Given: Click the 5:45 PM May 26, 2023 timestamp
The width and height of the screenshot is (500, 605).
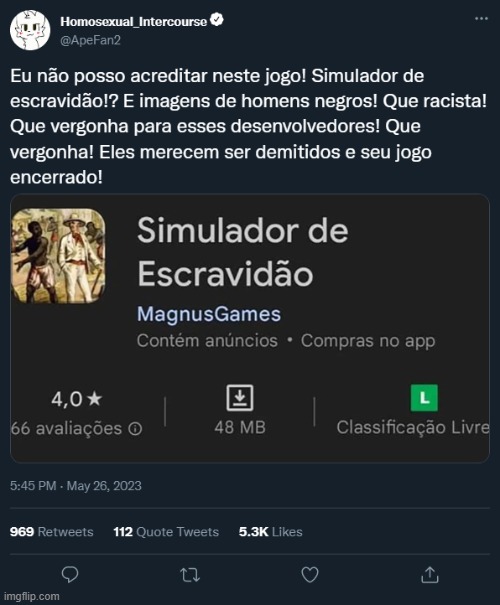Looking at the screenshot, I should coord(76,485).
